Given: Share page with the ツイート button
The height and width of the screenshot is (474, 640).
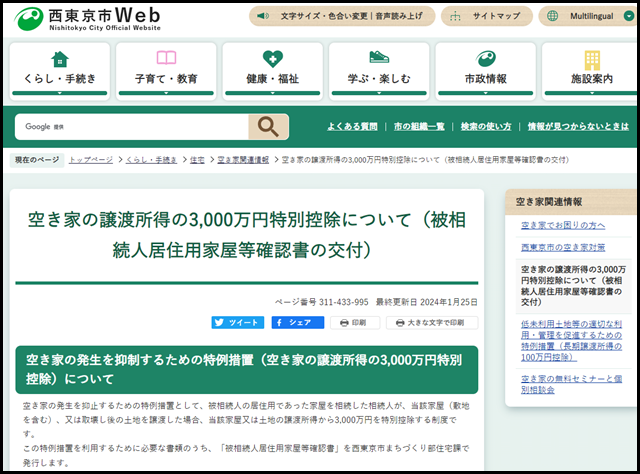Looking at the screenshot, I should pos(238,323).
